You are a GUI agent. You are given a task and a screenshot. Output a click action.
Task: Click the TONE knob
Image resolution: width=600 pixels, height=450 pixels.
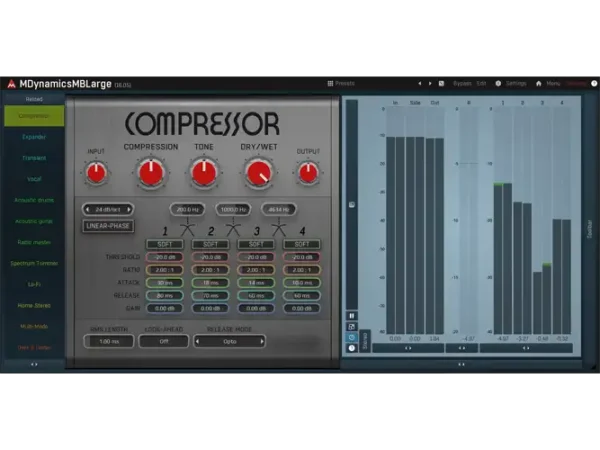(x=204, y=173)
